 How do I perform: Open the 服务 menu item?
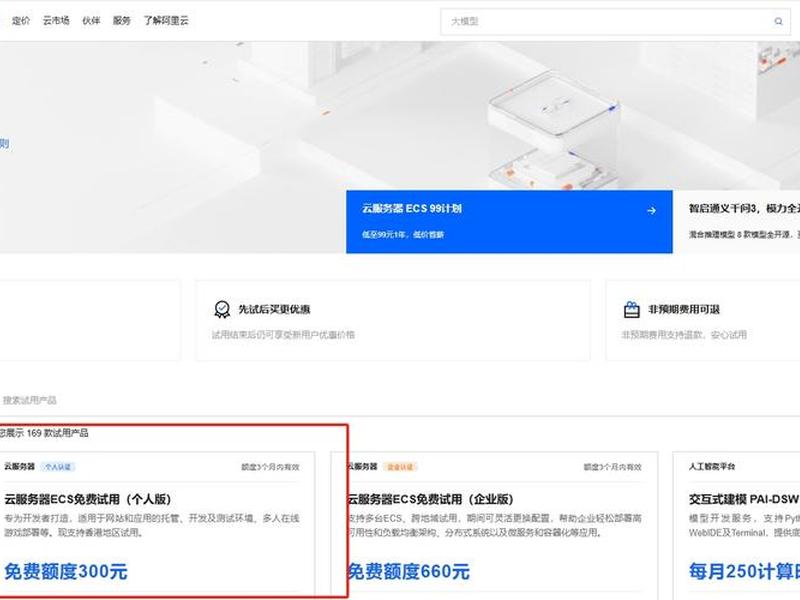(x=121, y=20)
